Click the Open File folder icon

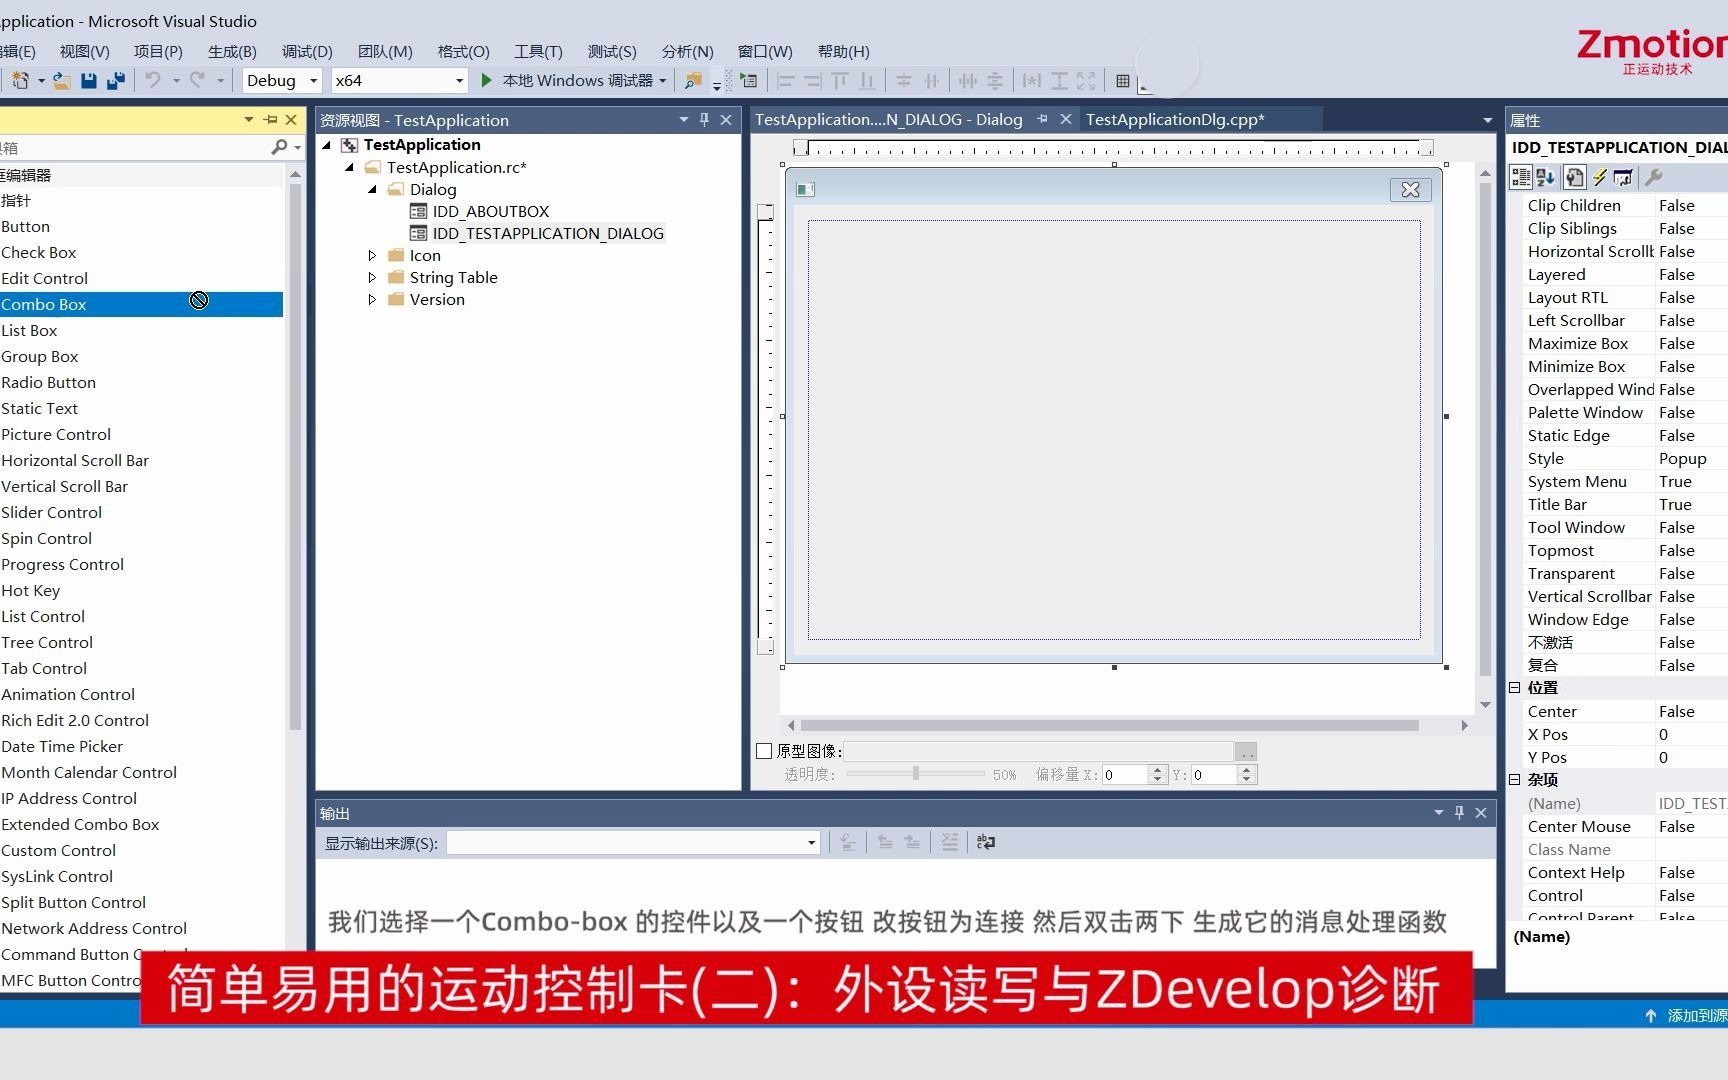coord(60,80)
